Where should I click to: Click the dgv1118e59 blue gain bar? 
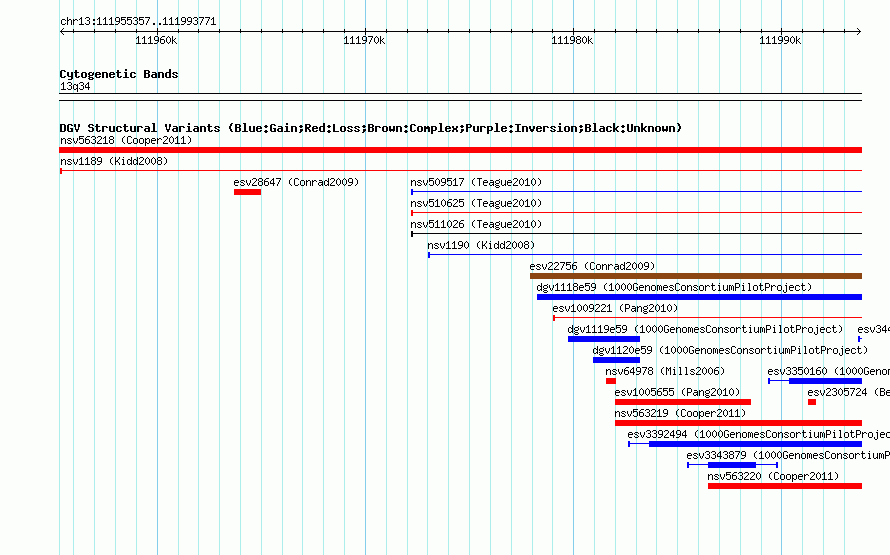pyautogui.click(x=699, y=297)
